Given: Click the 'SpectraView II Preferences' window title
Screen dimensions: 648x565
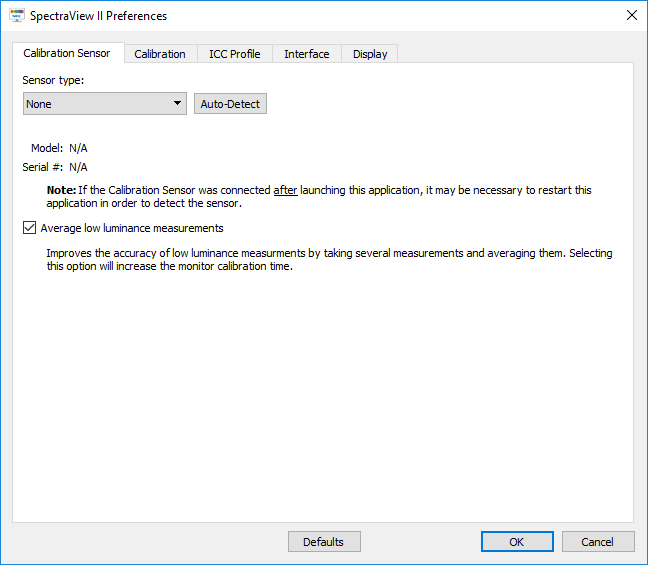Looking at the screenshot, I should [98, 16].
